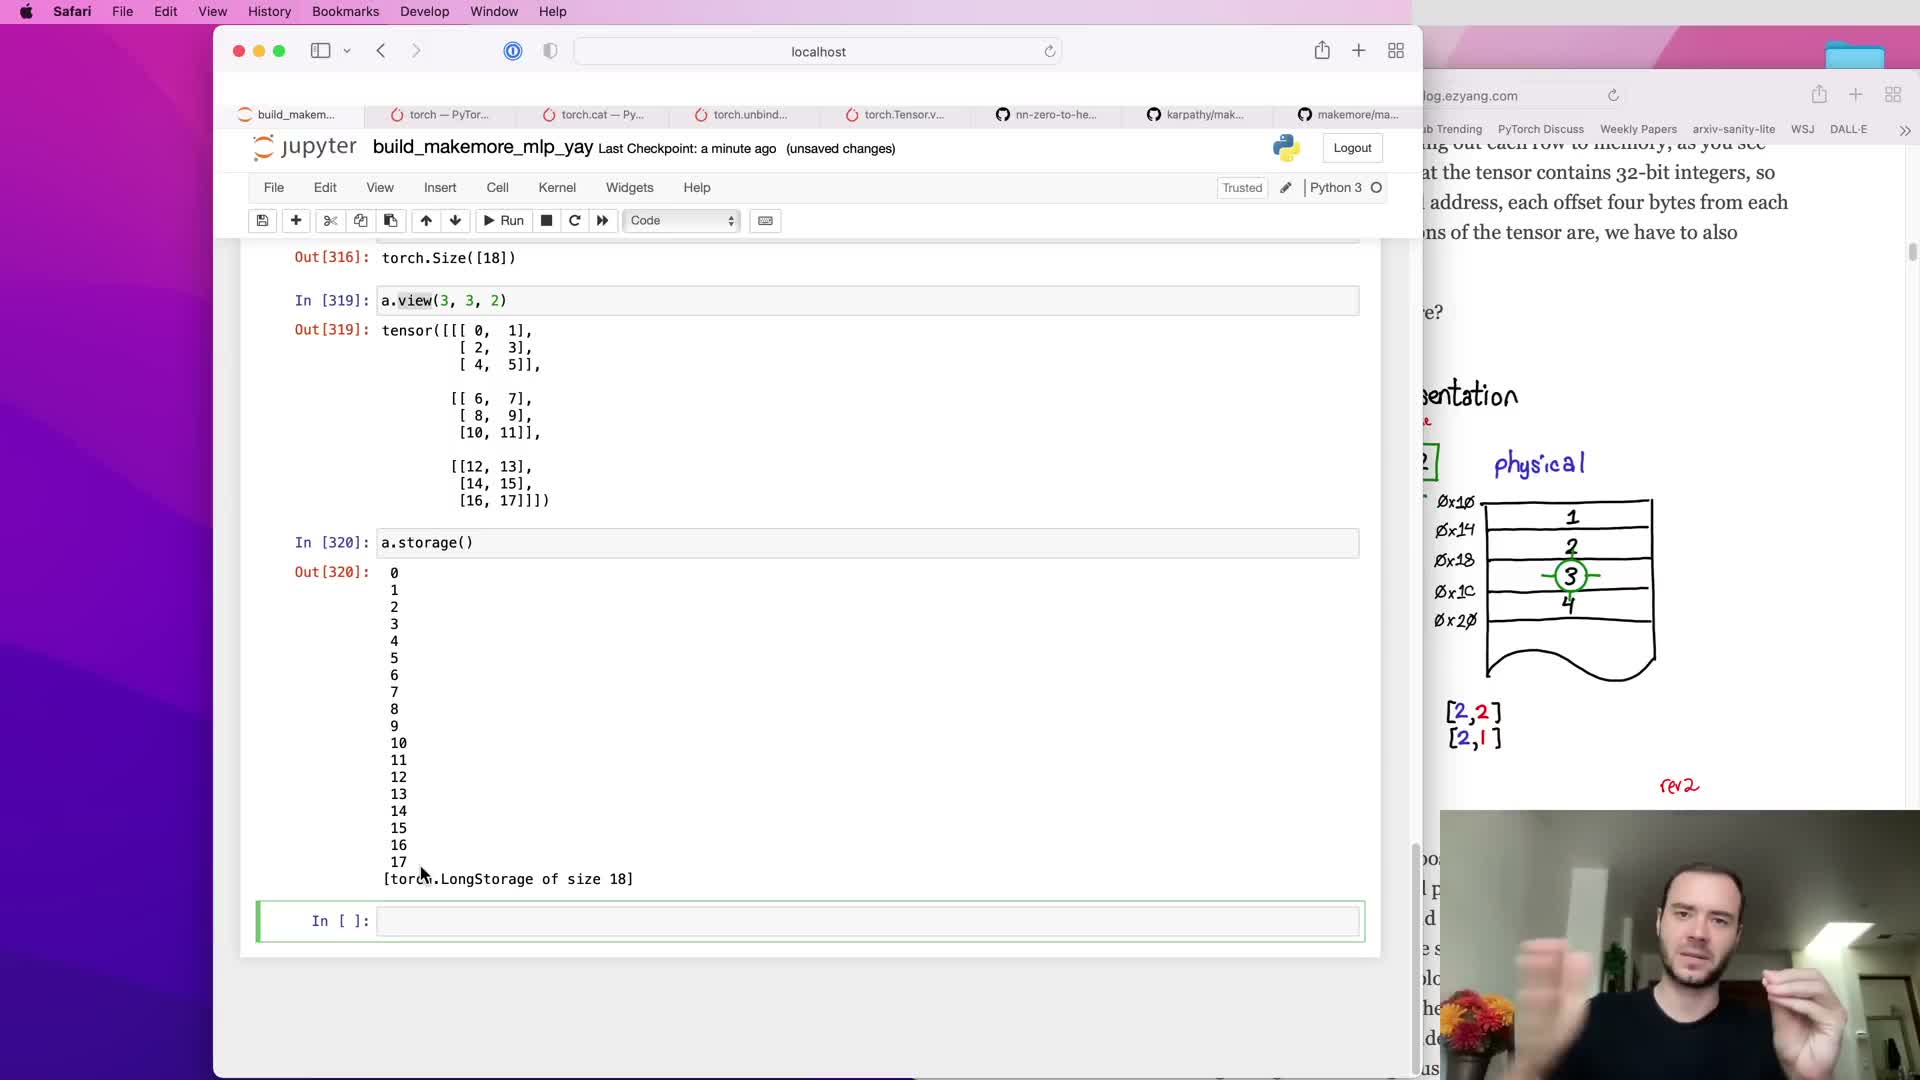Image resolution: width=1920 pixels, height=1080 pixels.
Task: Expand the bookmarks overflow chevron
Action: click(1904, 130)
